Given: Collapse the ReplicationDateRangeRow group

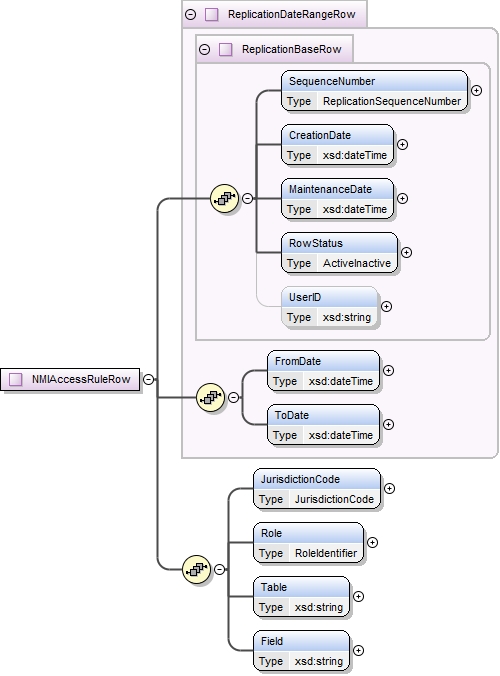Looking at the screenshot, I should point(191,14).
